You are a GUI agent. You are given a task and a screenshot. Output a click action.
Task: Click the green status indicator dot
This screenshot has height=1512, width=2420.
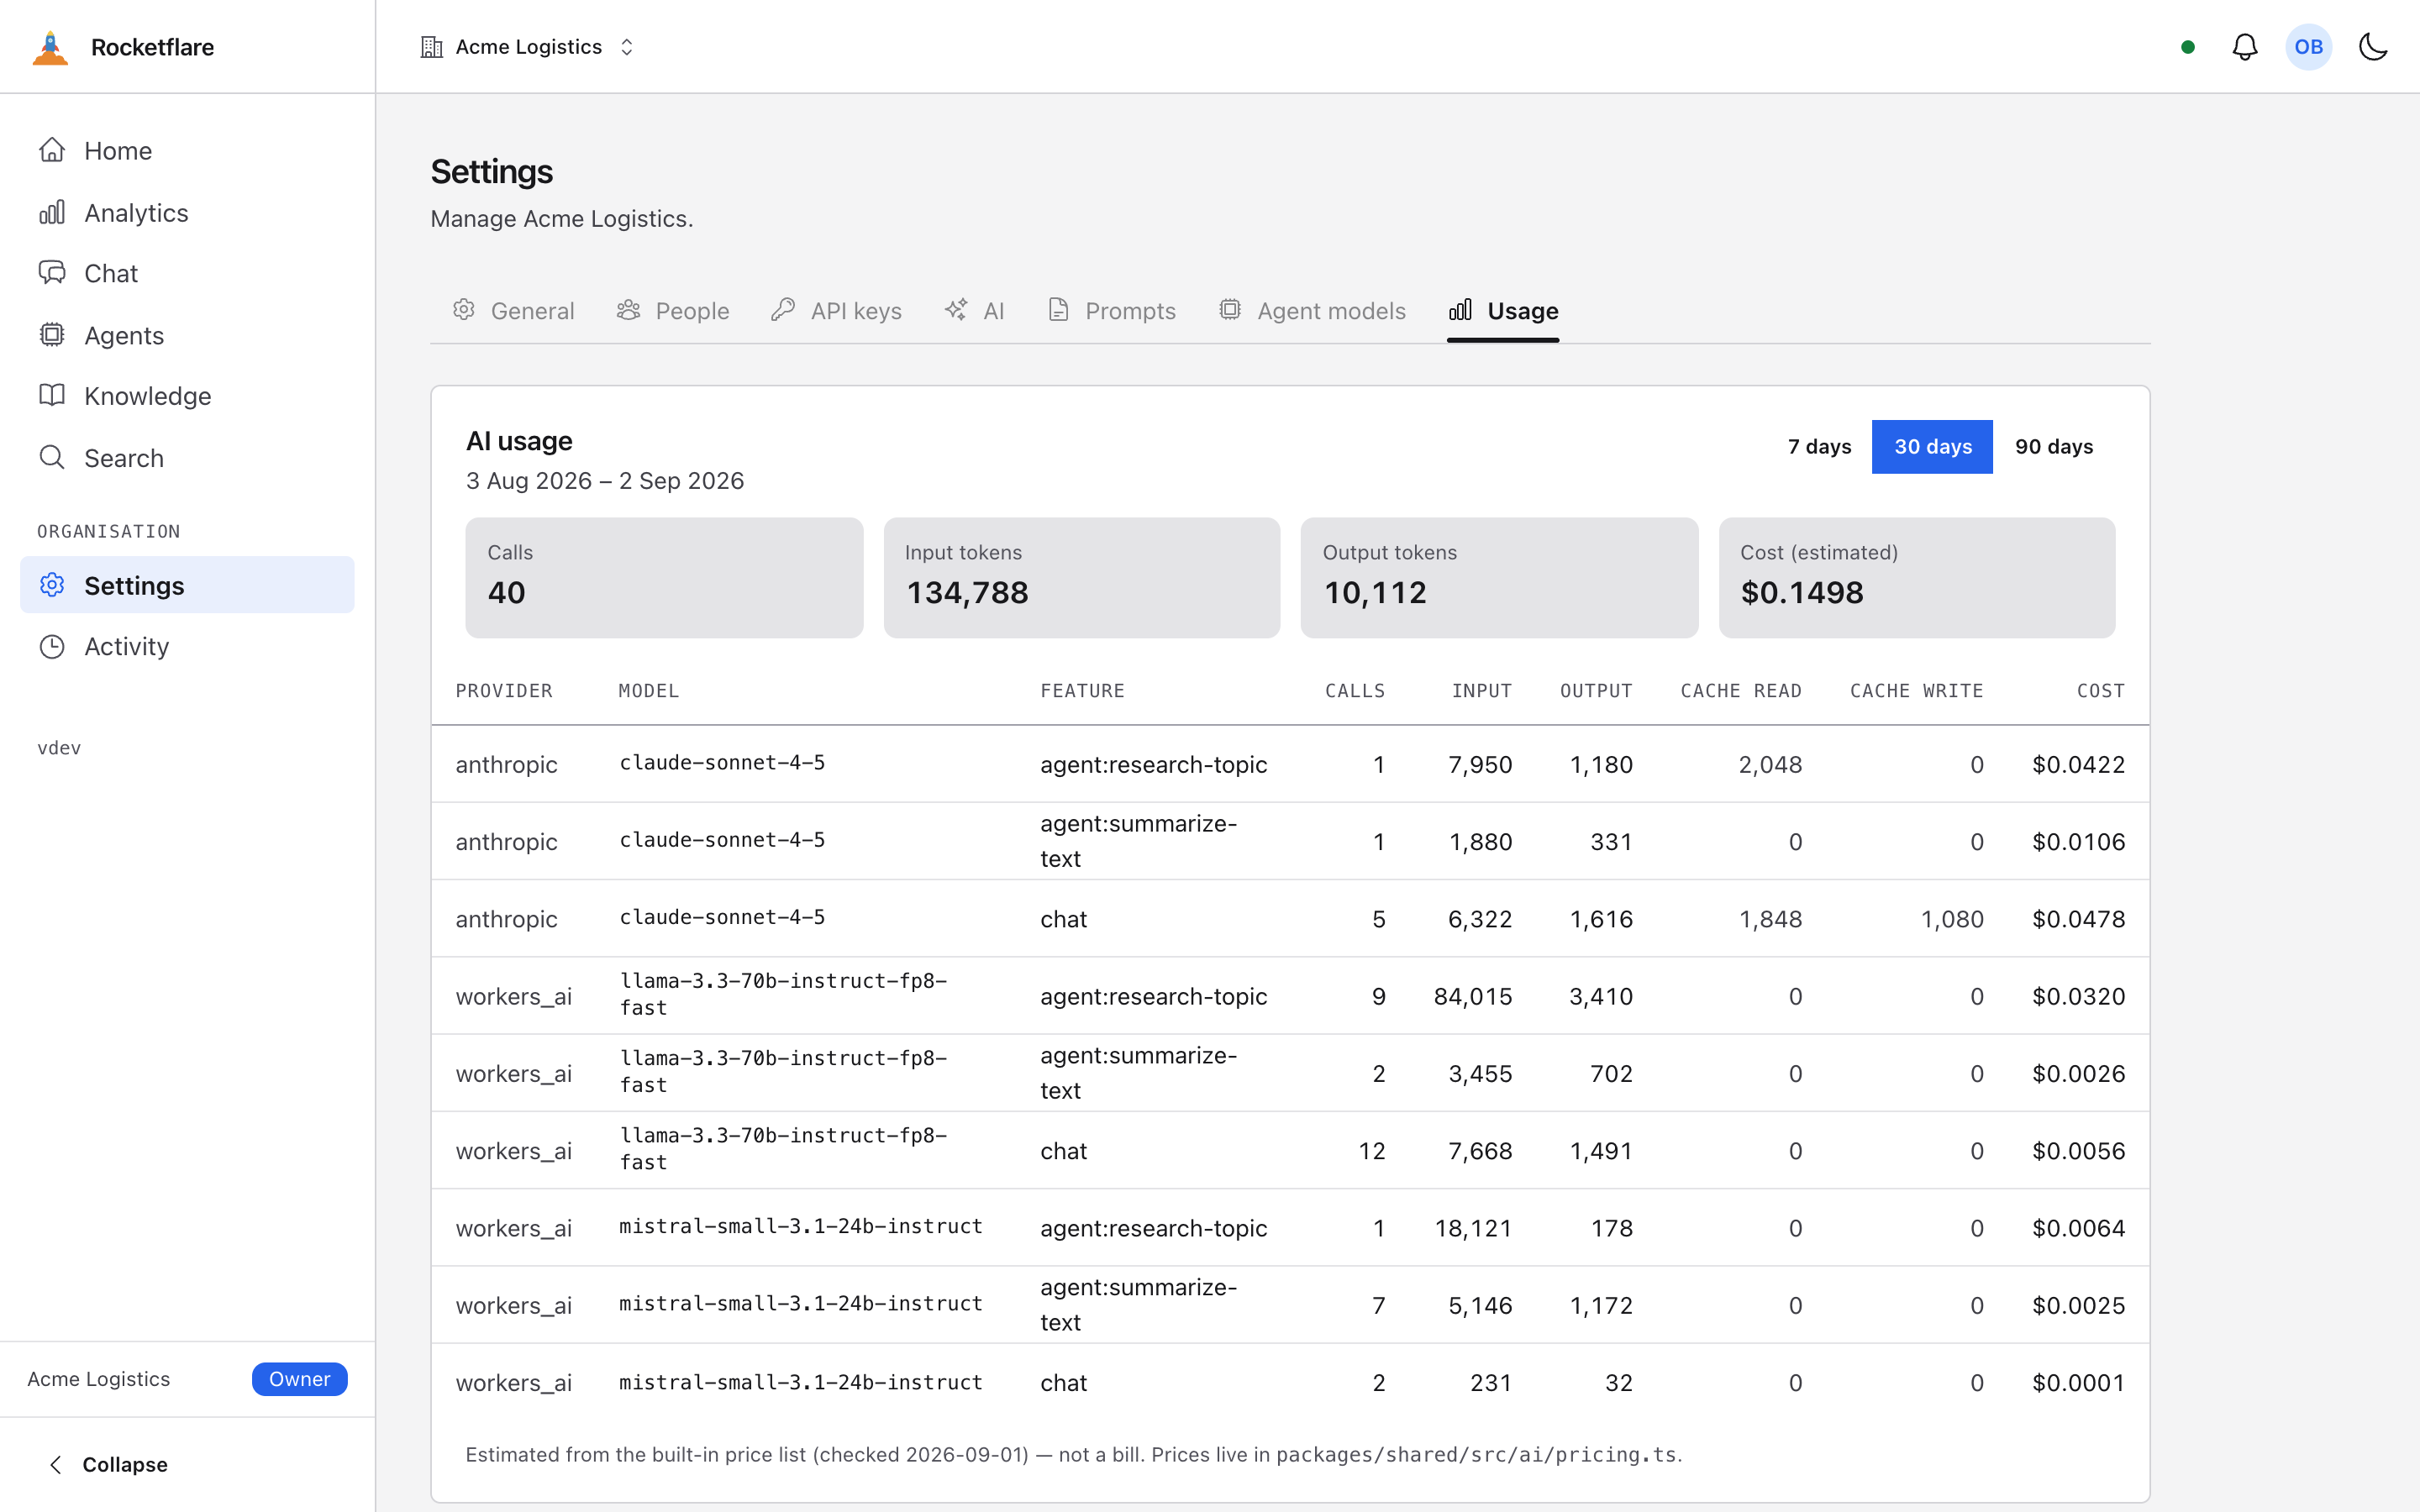[2188, 47]
